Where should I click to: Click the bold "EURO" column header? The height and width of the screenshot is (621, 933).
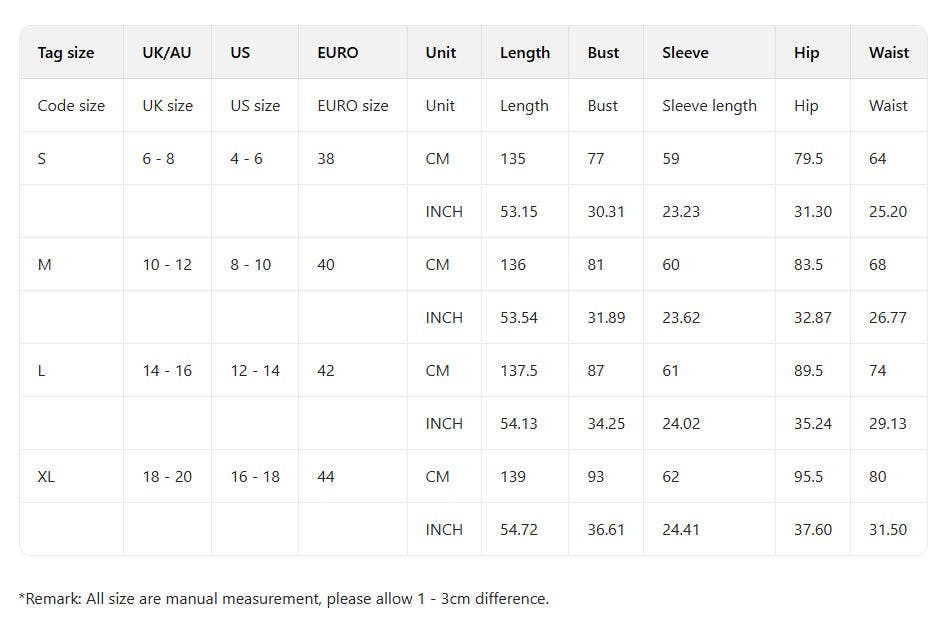coord(338,53)
